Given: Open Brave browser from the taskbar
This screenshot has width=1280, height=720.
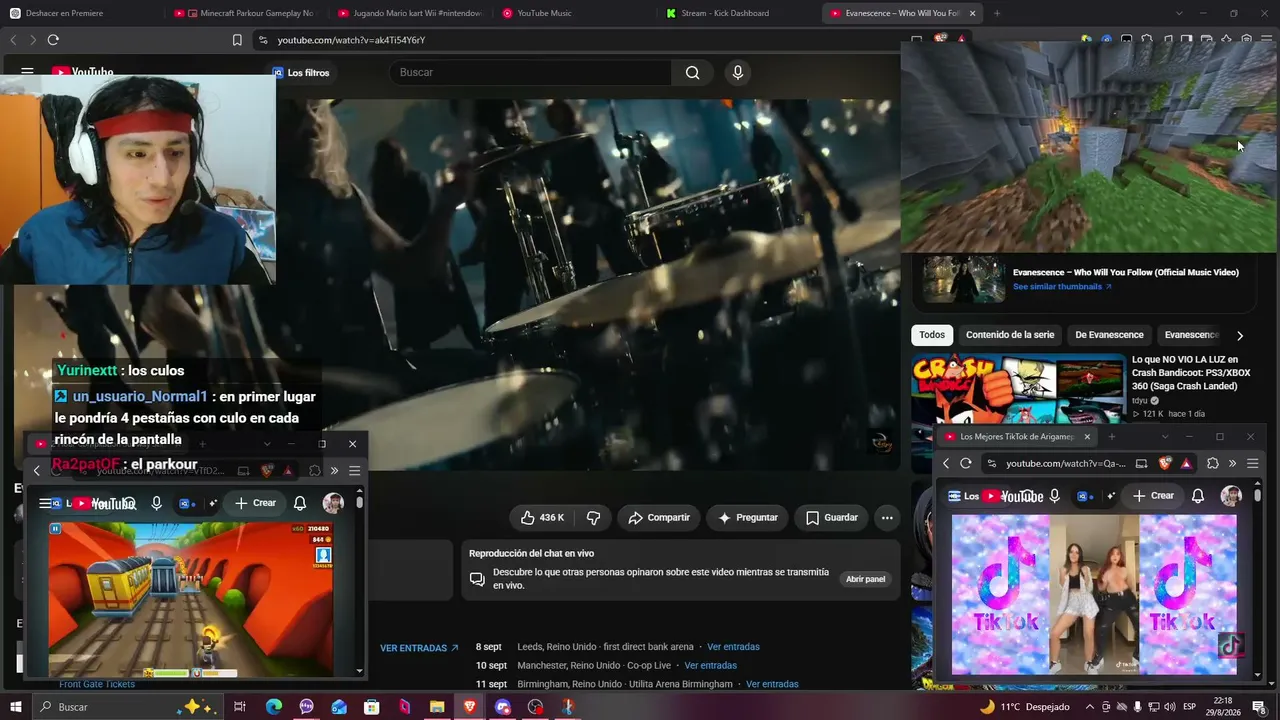Looking at the screenshot, I should (x=470, y=707).
